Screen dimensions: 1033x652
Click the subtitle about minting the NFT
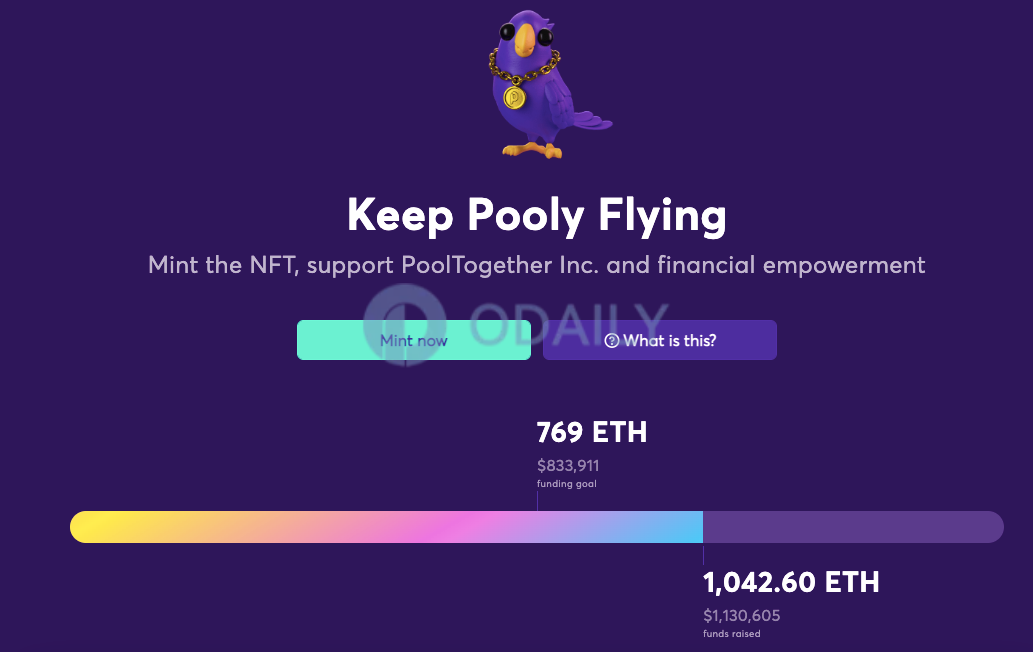[536, 265]
